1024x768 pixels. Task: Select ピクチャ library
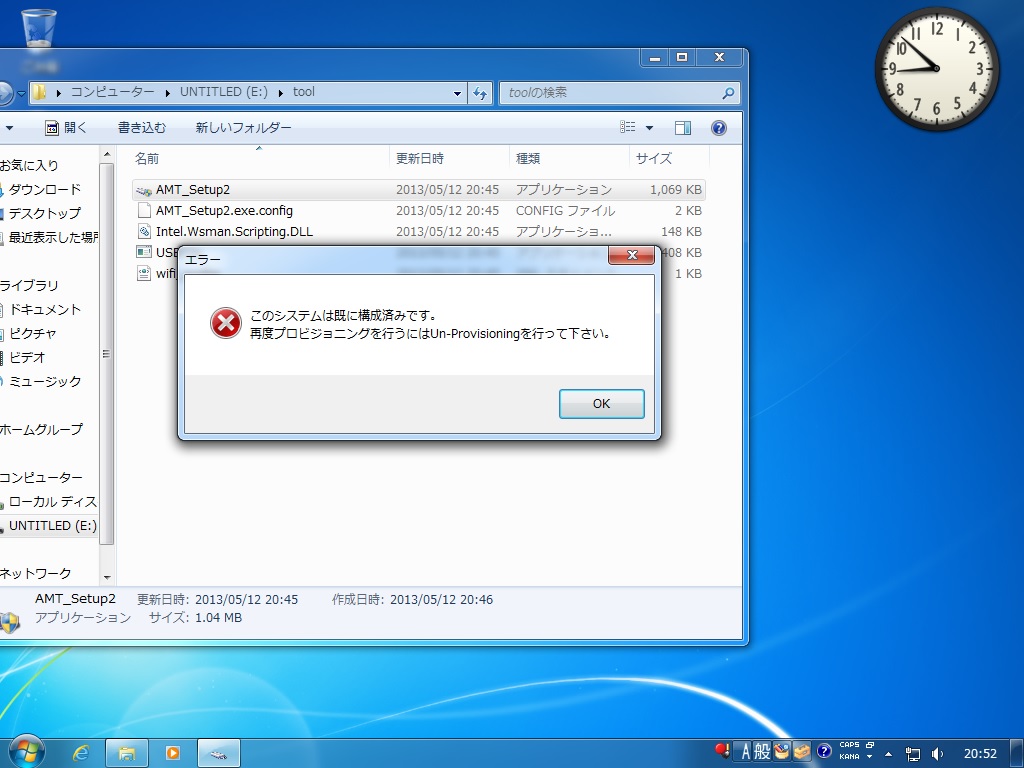[33, 334]
